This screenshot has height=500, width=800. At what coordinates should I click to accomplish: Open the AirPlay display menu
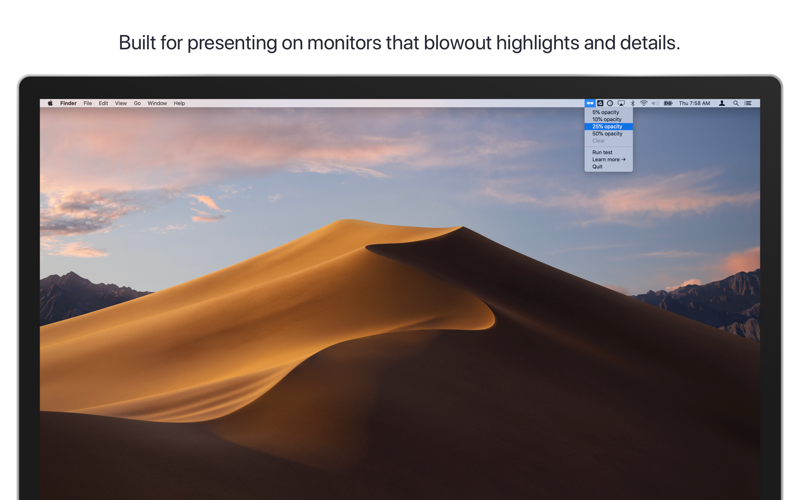coord(621,103)
